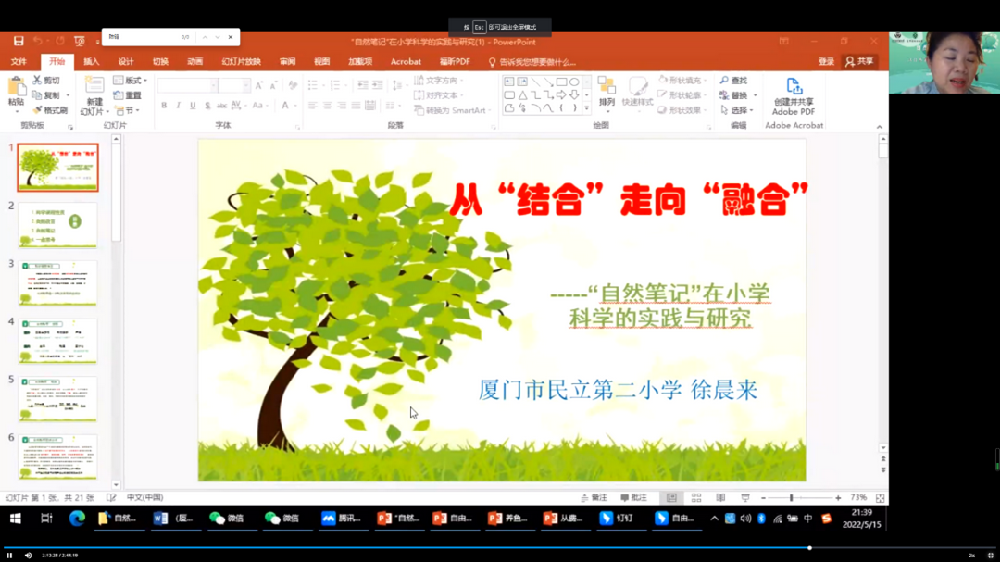Create and share Adobe PDF
Image resolution: width=1000 pixels, height=562 pixels.
(x=793, y=96)
